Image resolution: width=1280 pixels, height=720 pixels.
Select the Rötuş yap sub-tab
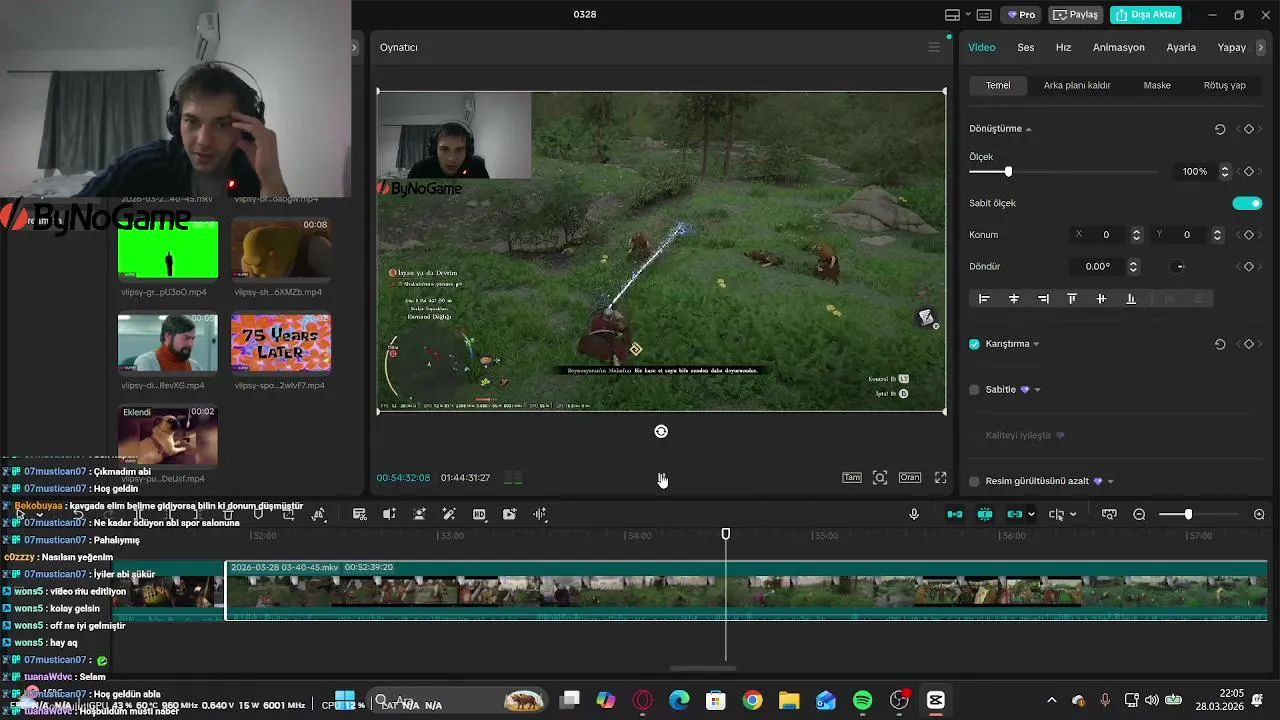(x=1225, y=85)
